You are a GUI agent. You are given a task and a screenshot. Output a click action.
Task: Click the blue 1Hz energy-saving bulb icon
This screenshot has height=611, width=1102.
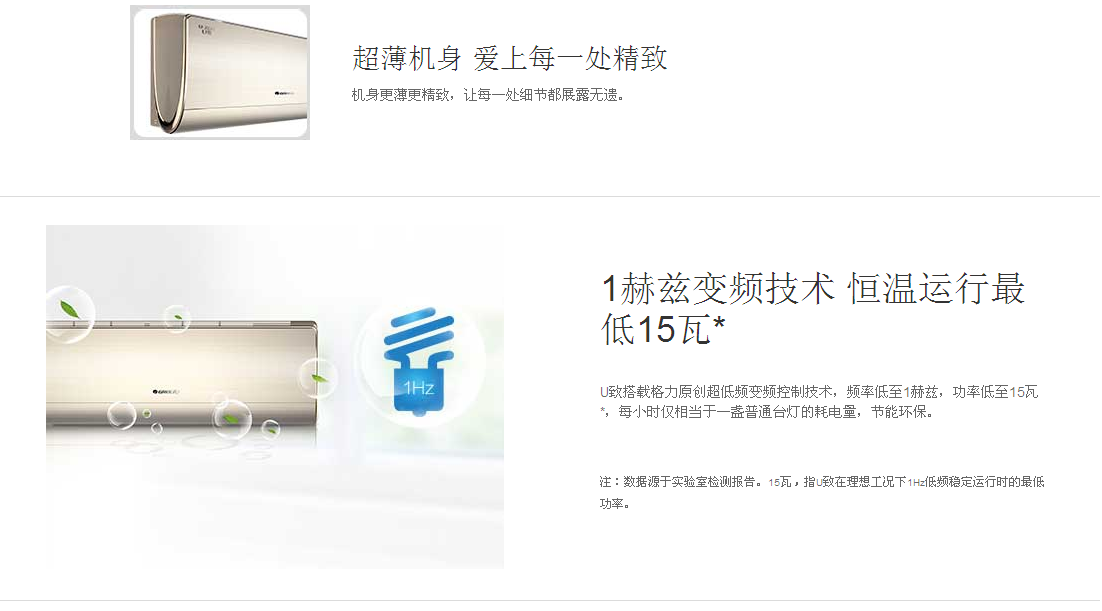[419, 361]
